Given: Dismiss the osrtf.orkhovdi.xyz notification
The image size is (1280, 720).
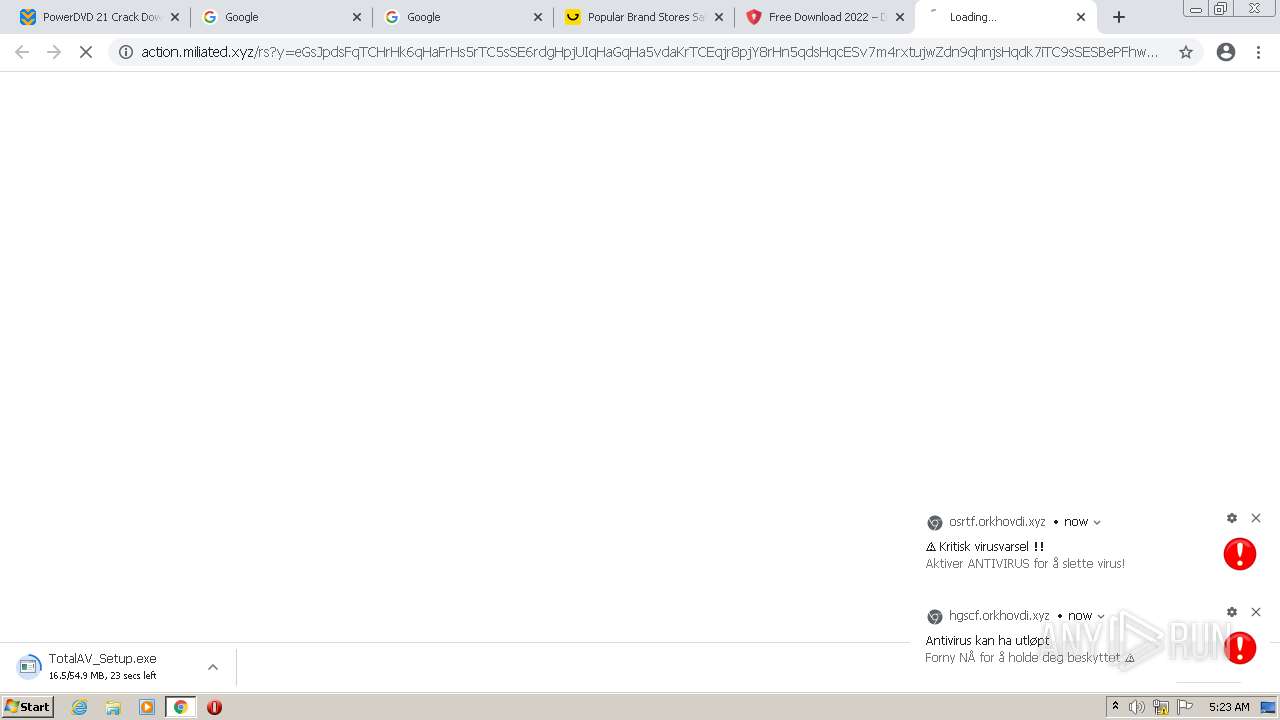Looking at the screenshot, I should coord(1256,518).
